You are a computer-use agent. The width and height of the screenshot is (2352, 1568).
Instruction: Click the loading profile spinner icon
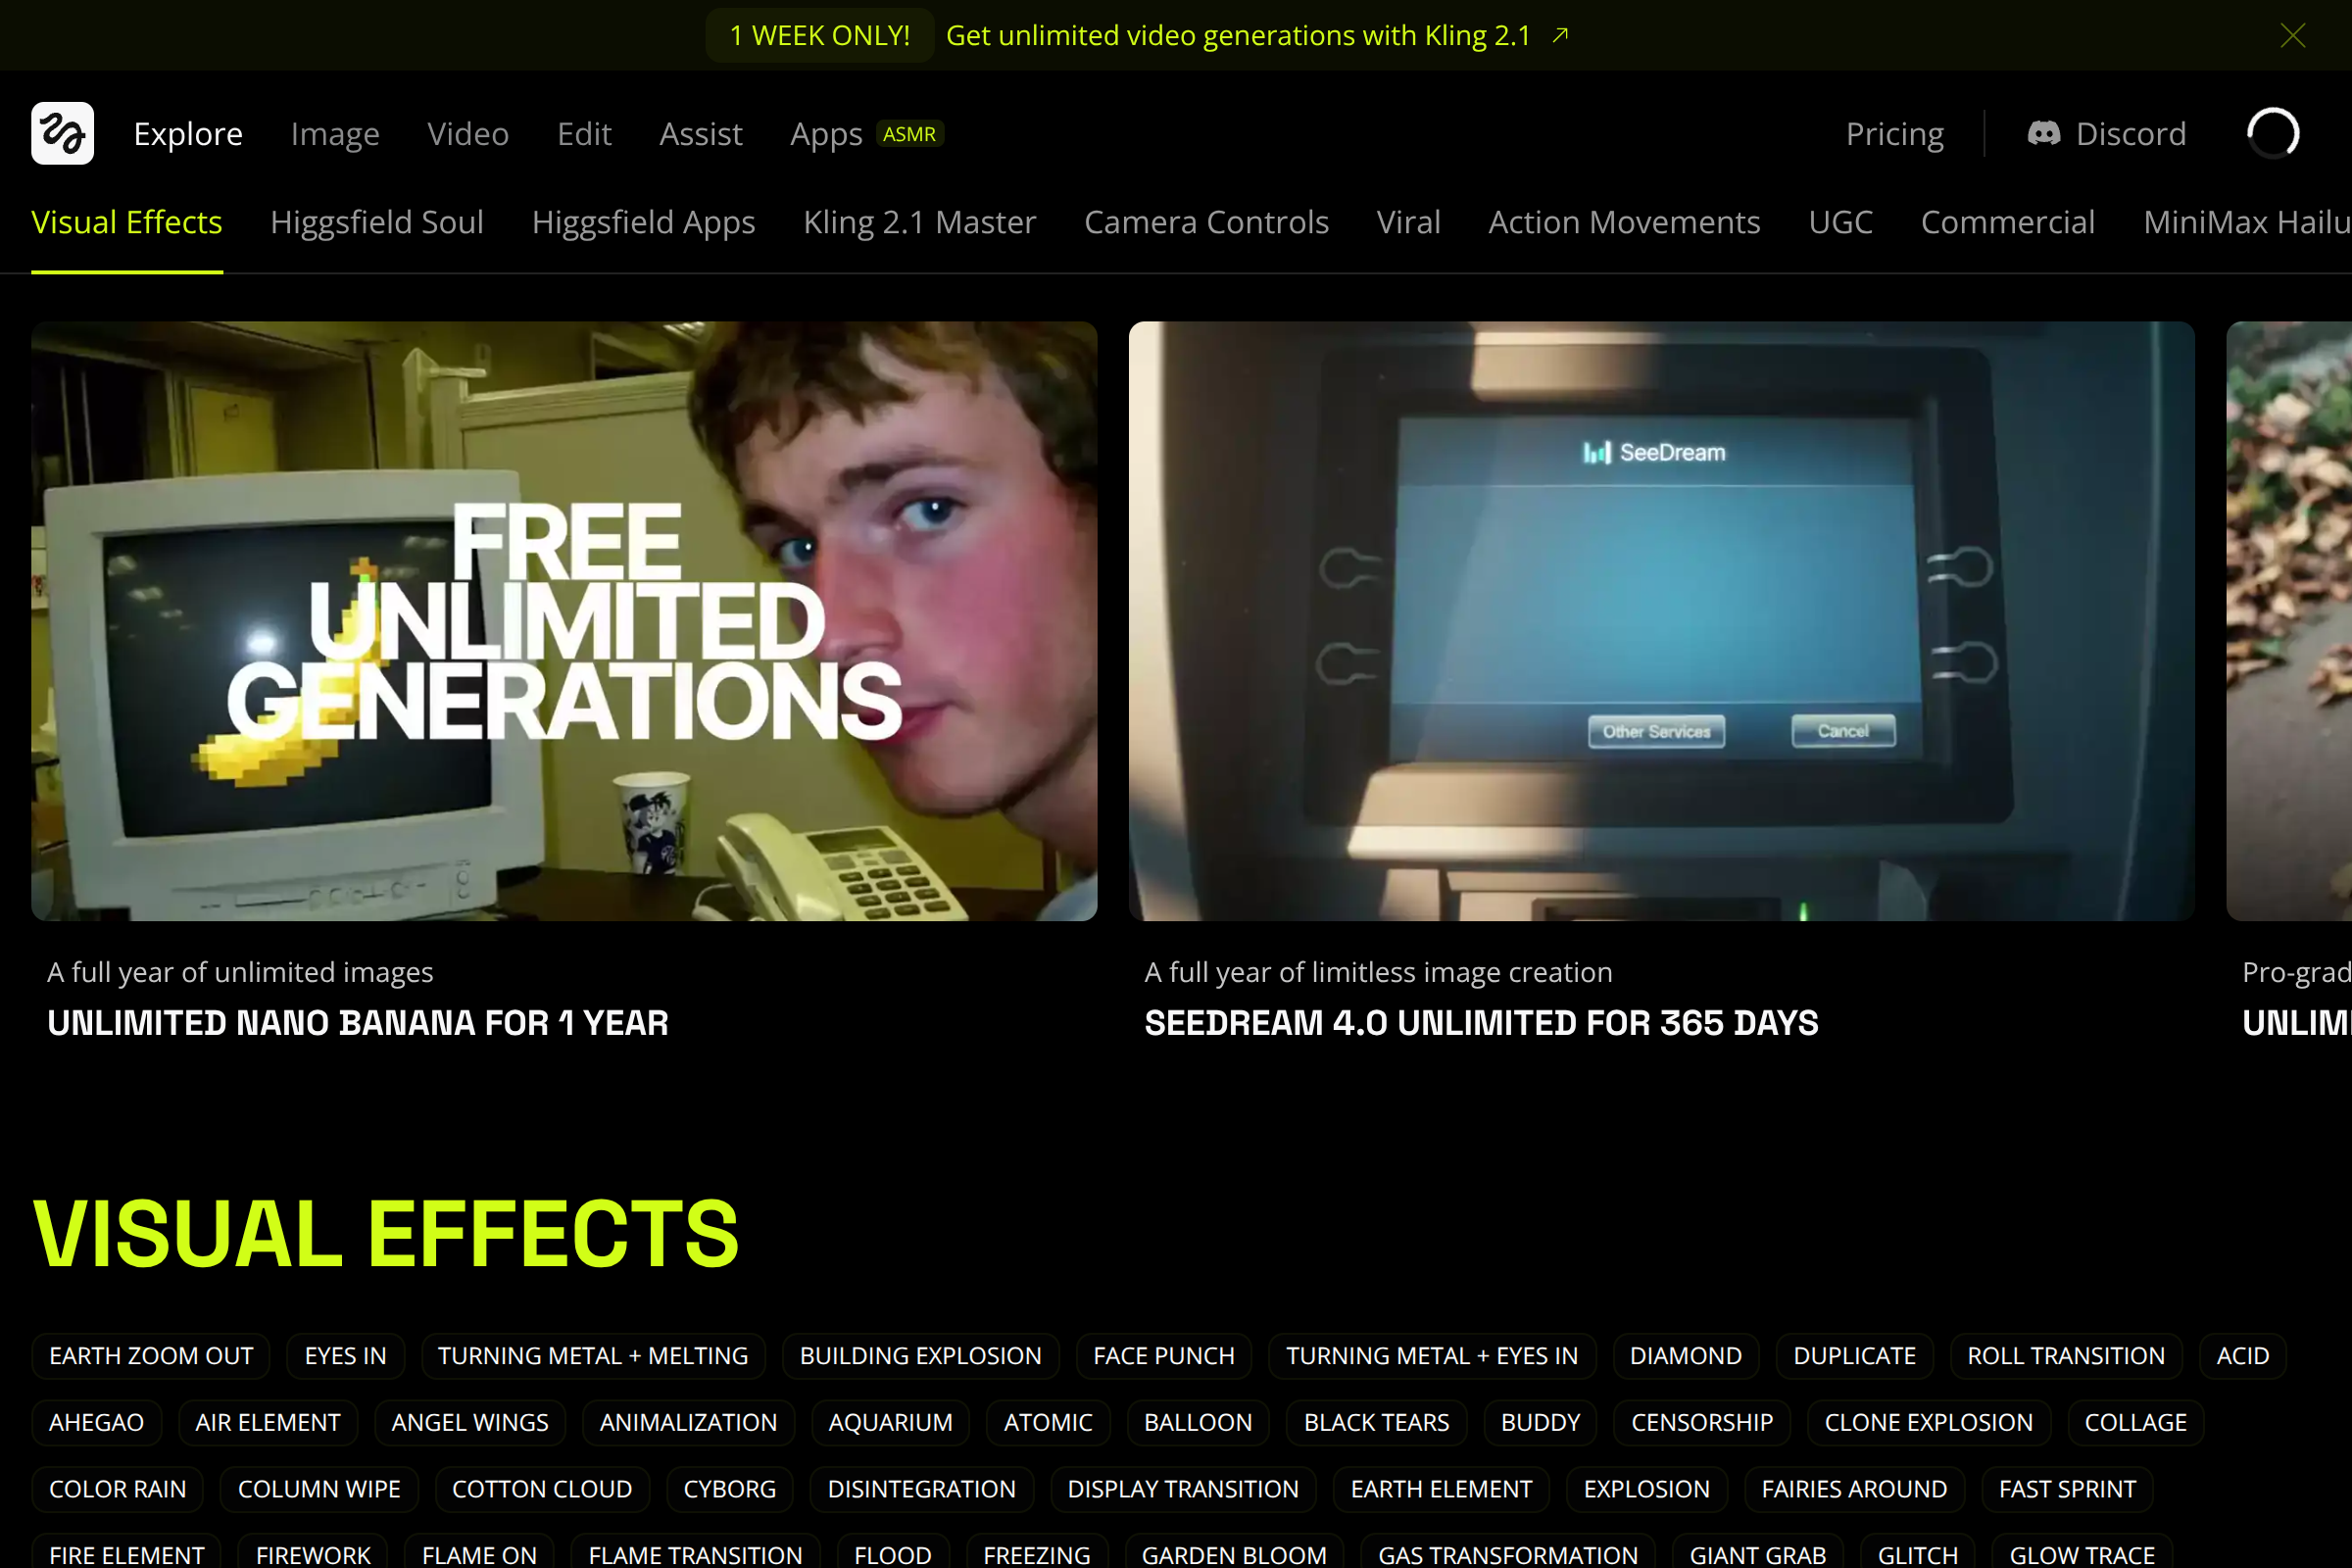(2272, 133)
